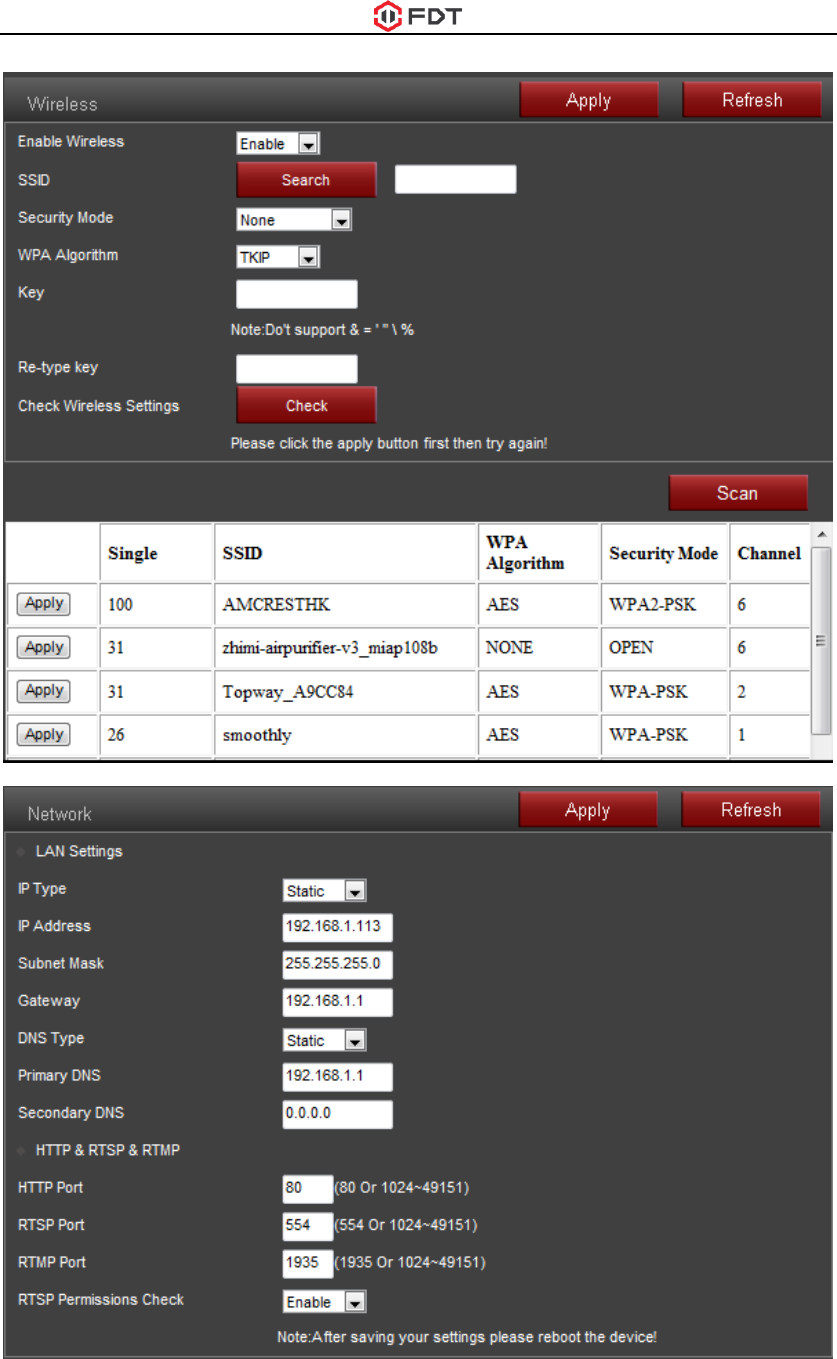Click the signal value 100 cell
This screenshot has width=837, height=1359.
click(157, 605)
